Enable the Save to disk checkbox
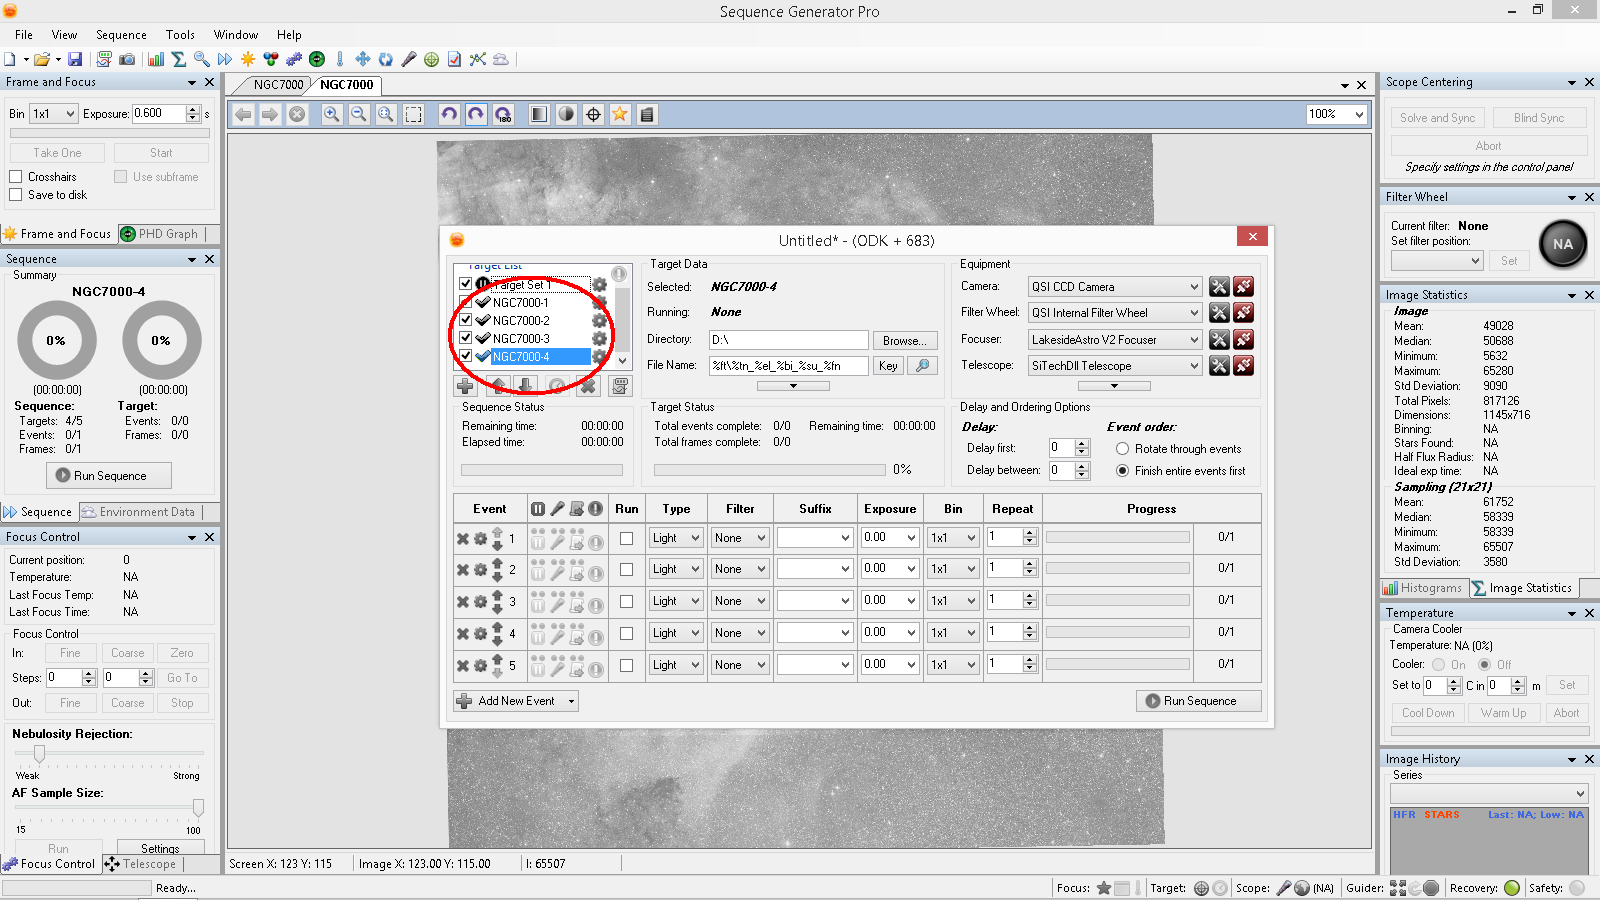Image resolution: width=1600 pixels, height=900 pixels. click(x=16, y=195)
